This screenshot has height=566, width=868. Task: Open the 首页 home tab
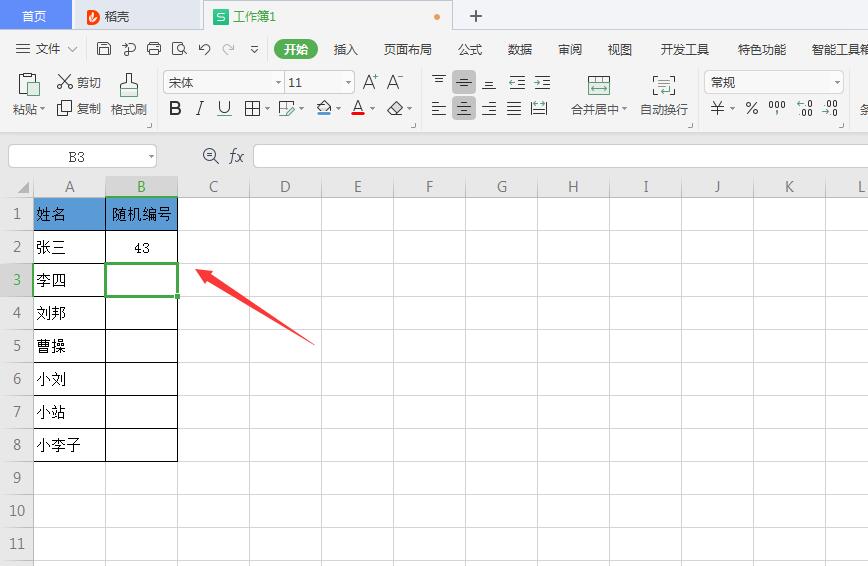click(34, 16)
